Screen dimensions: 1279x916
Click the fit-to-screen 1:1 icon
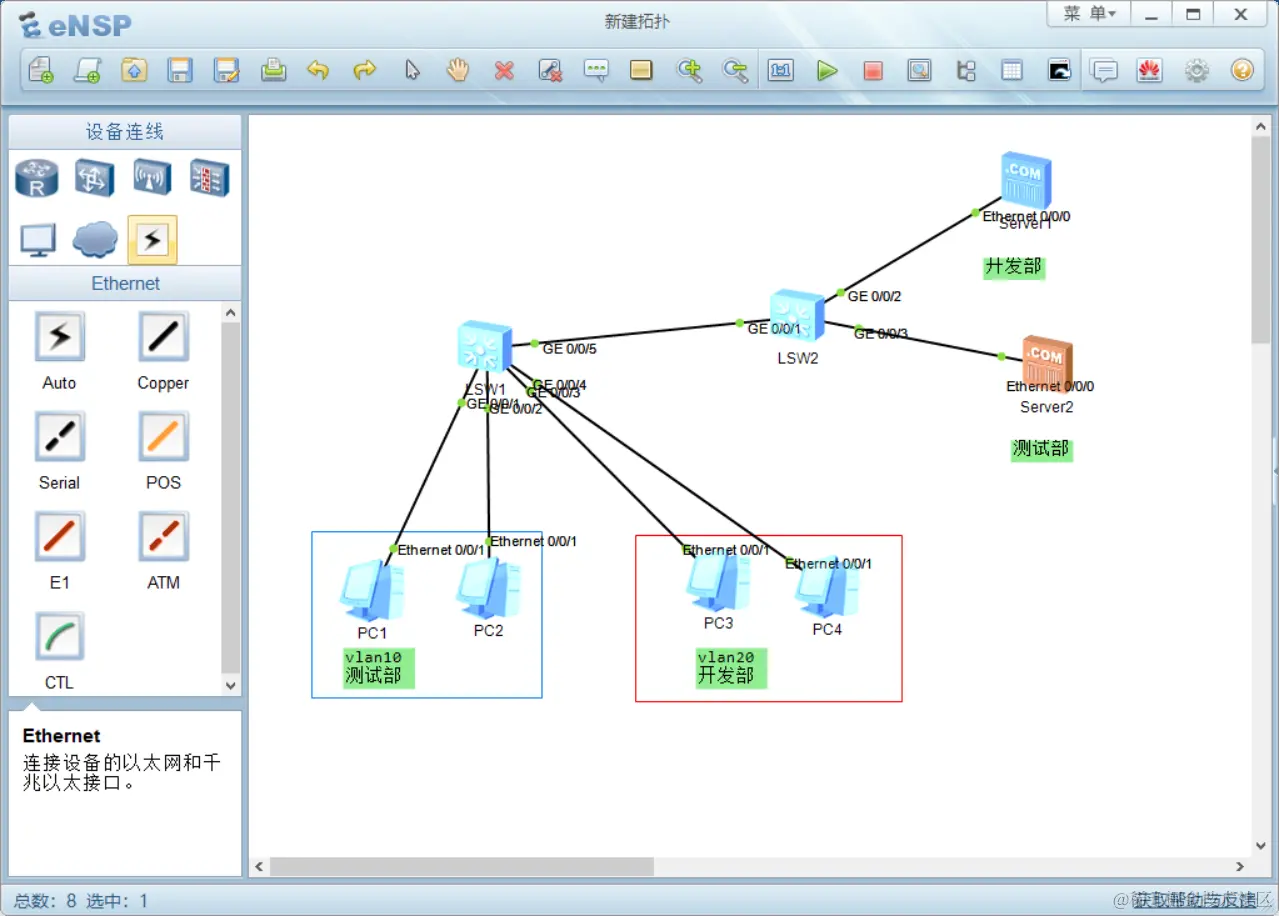click(x=780, y=70)
